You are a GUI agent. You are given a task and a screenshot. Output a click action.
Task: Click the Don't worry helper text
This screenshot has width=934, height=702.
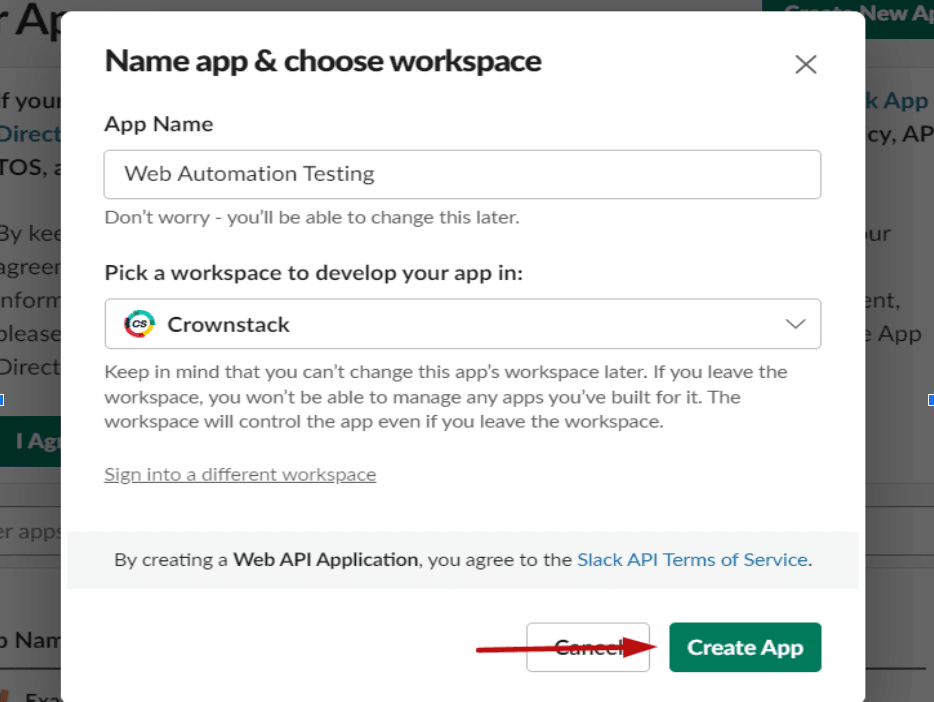[x=312, y=217]
